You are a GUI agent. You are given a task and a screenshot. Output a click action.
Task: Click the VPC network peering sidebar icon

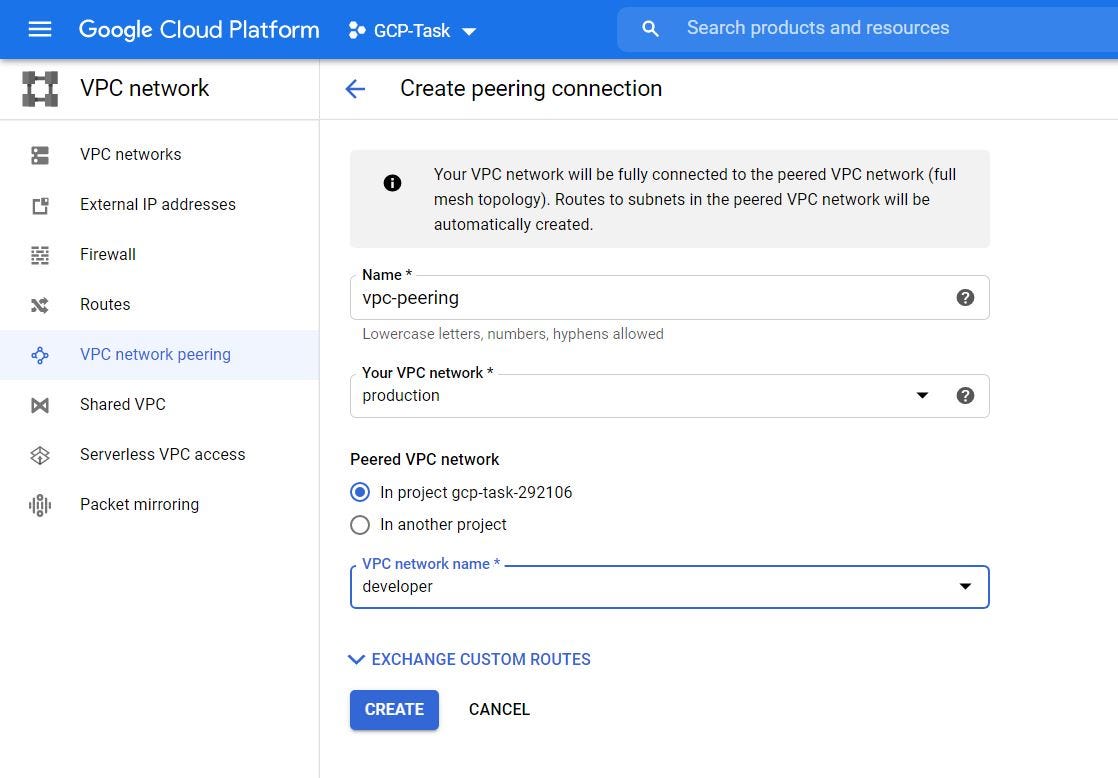(x=40, y=355)
